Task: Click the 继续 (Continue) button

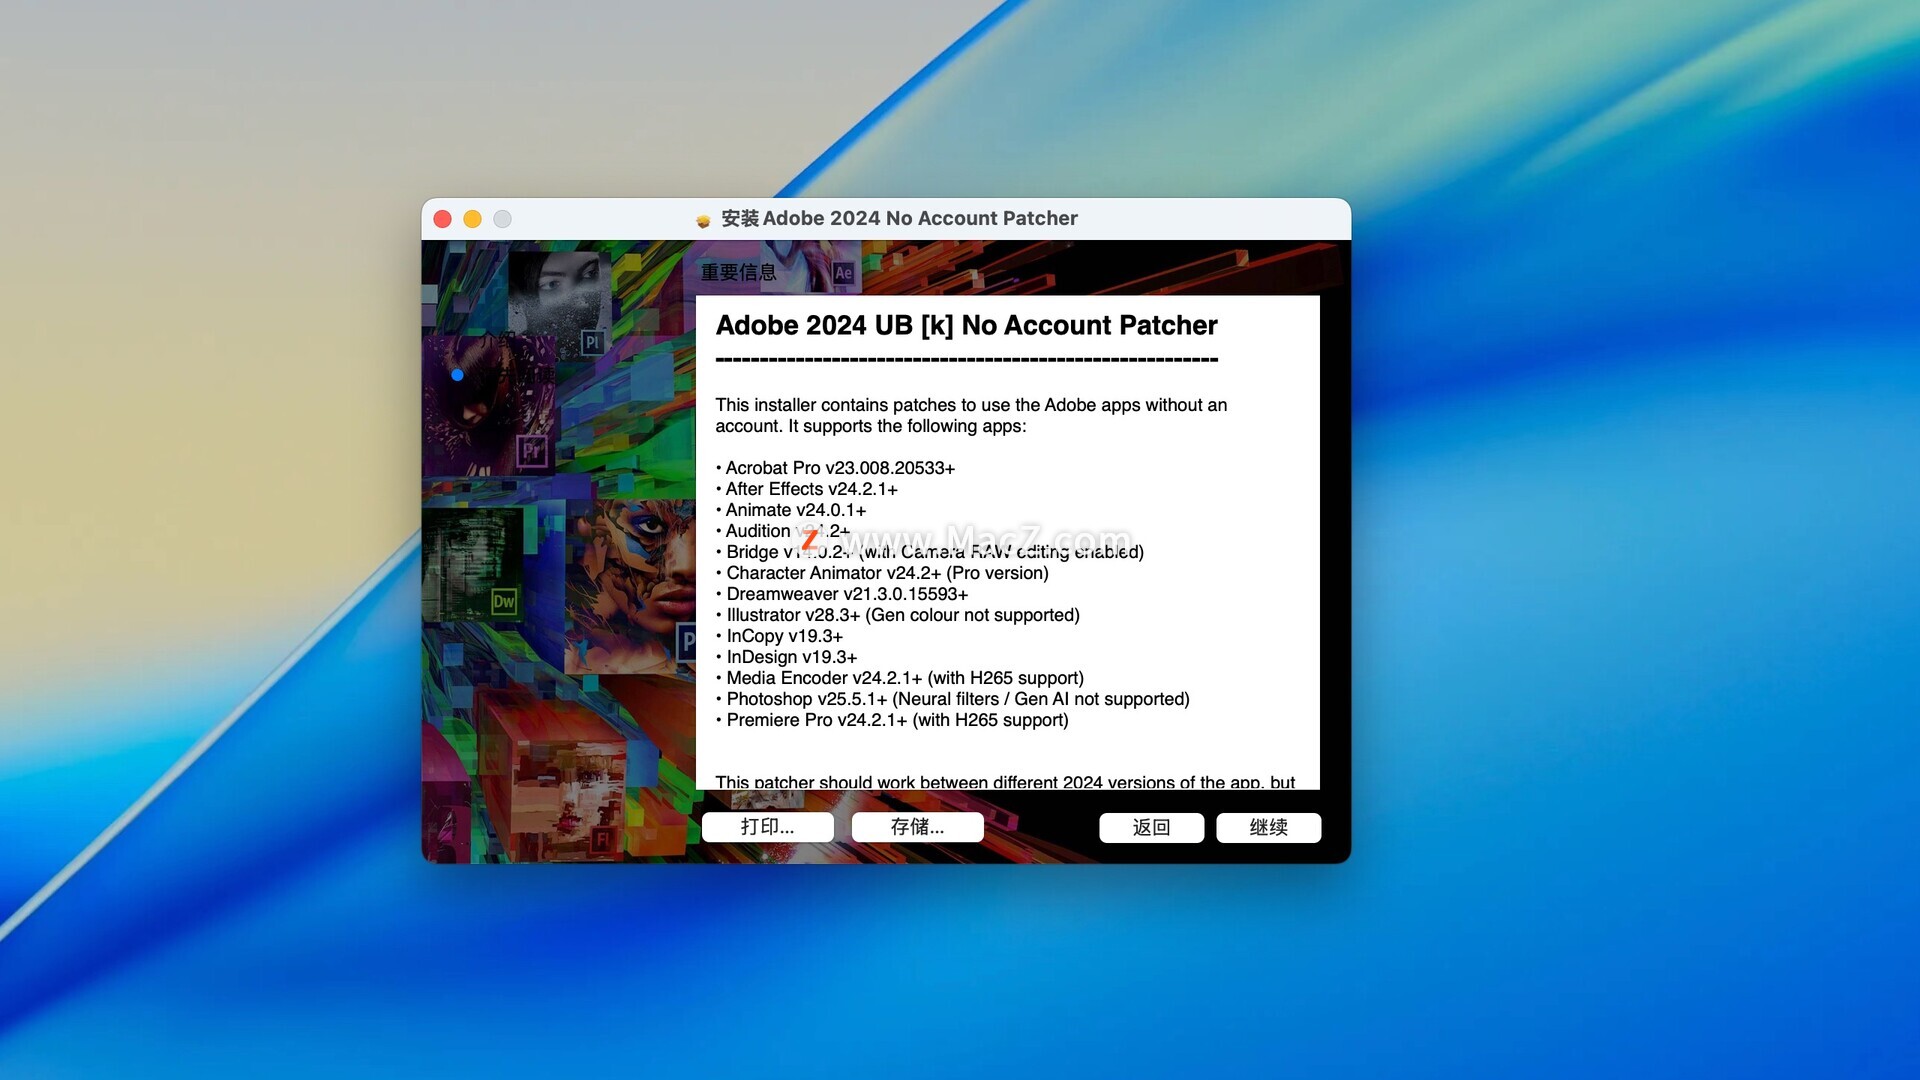Action: (1268, 827)
